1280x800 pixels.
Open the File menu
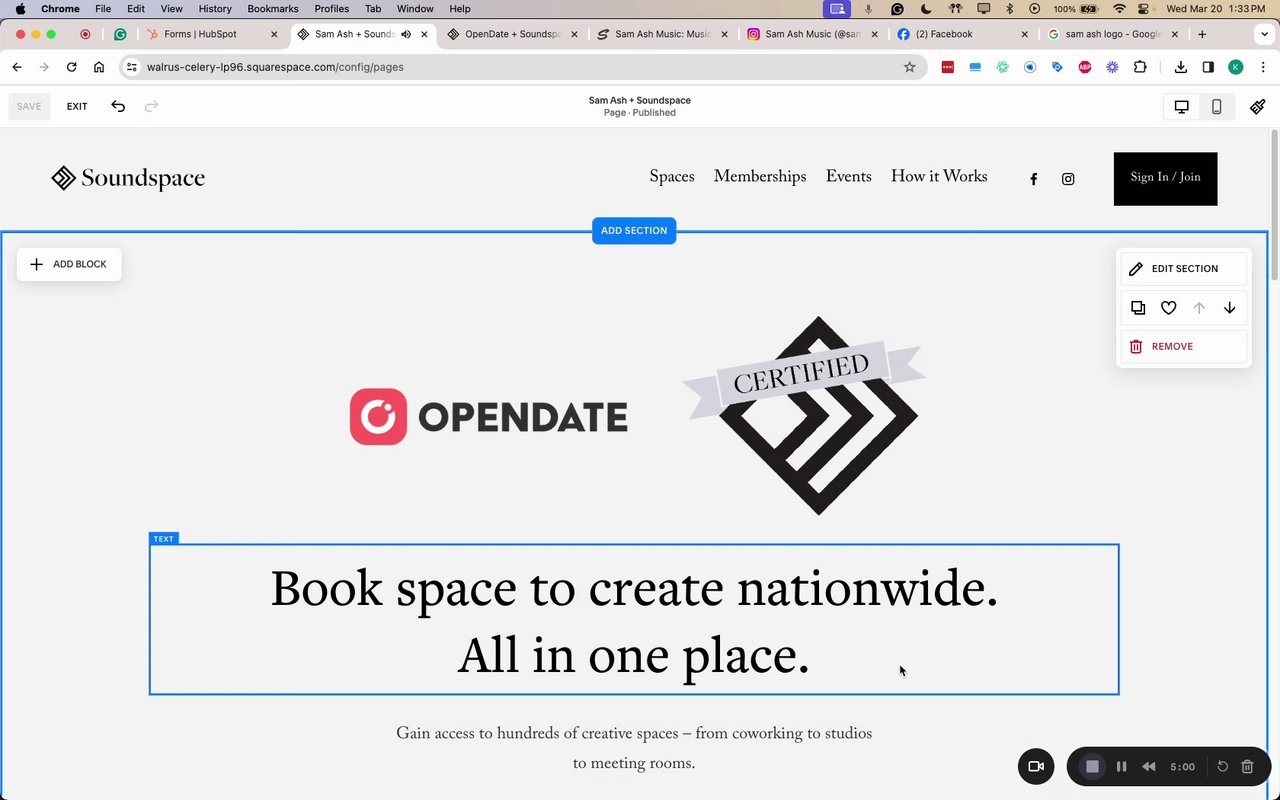pyautogui.click(x=103, y=8)
